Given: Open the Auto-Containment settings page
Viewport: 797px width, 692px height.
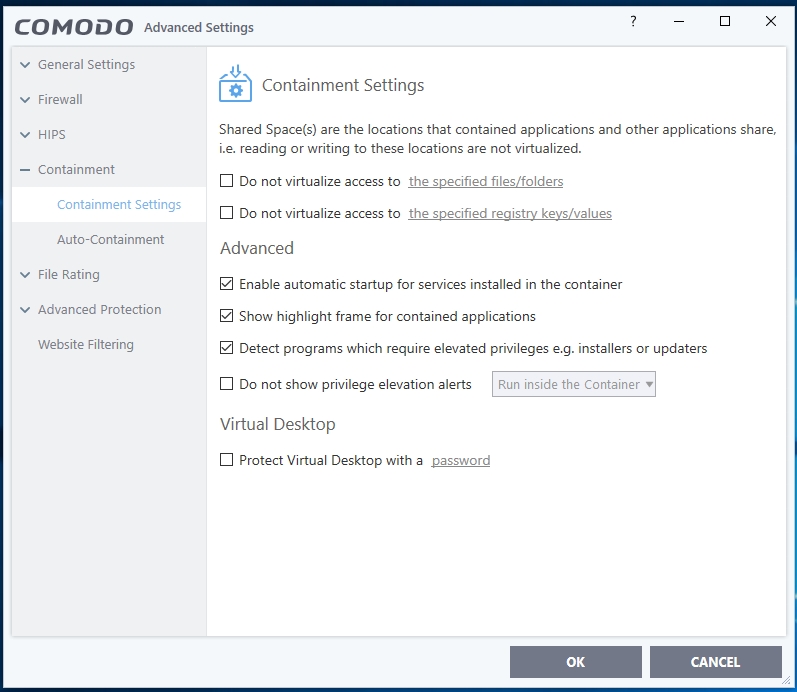Looking at the screenshot, I should click(x=111, y=240).
